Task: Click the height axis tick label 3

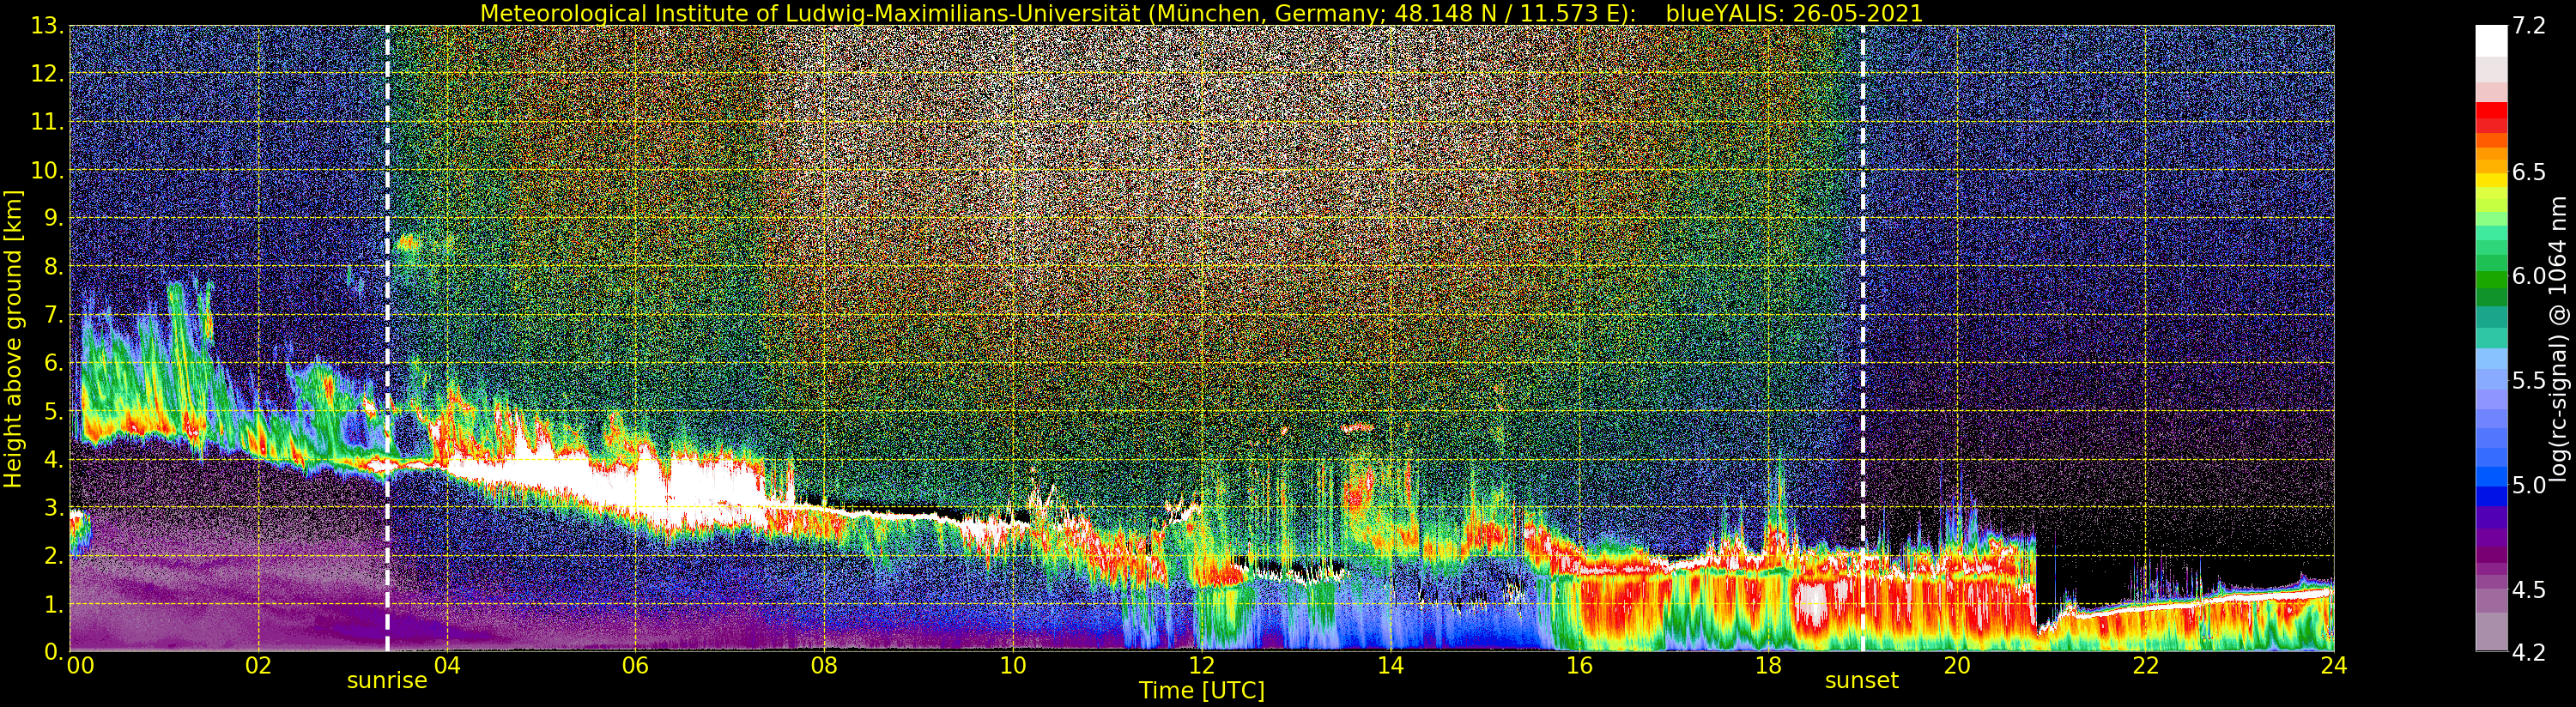Action: pos(54,507)
